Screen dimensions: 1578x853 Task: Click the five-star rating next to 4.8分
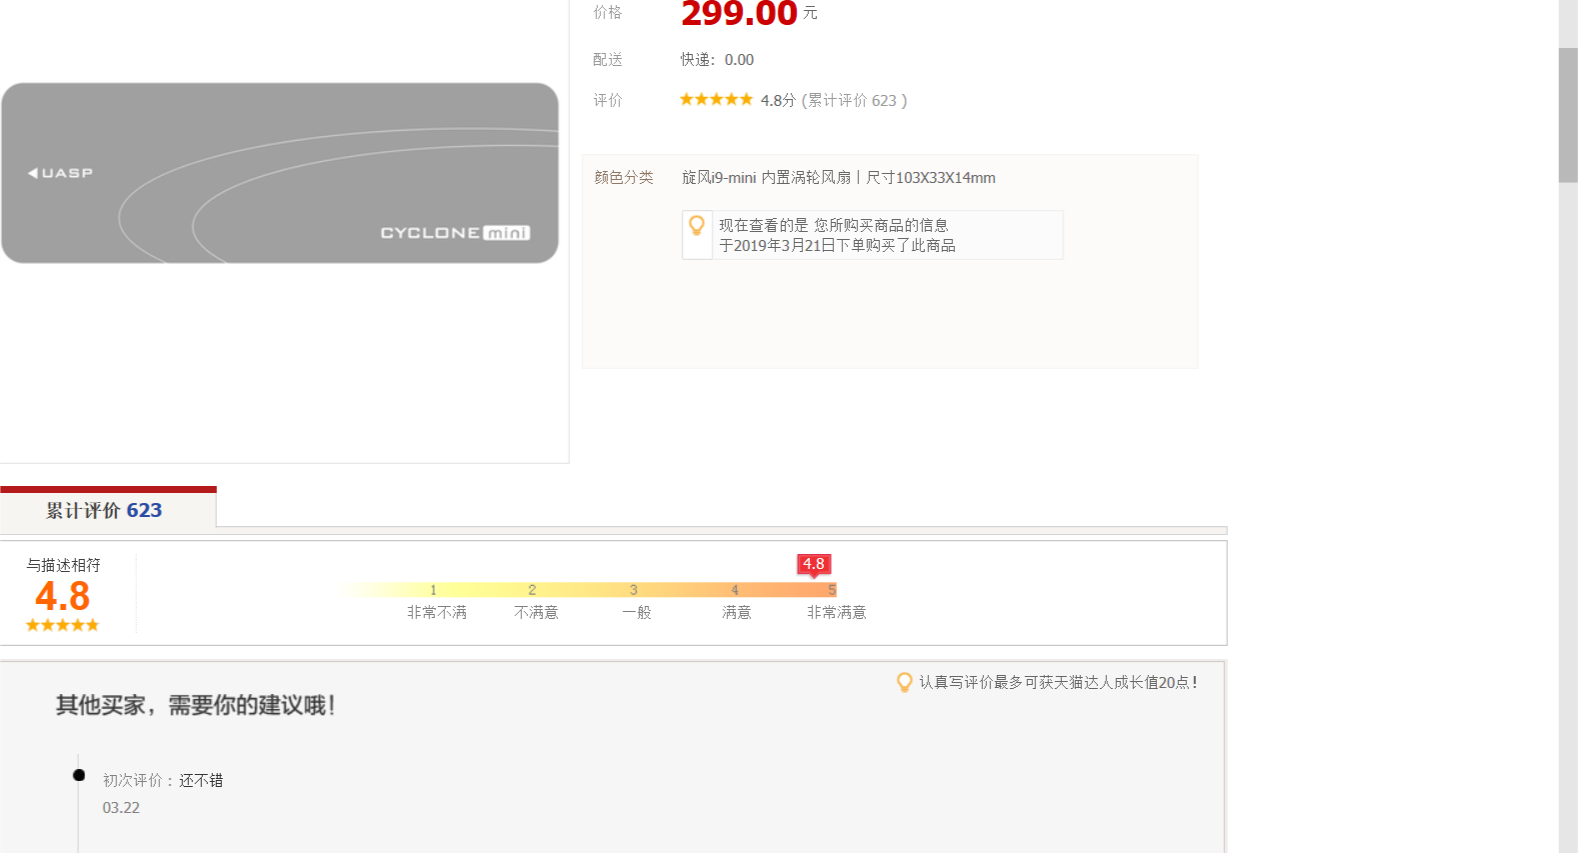(x=716, y=99)
